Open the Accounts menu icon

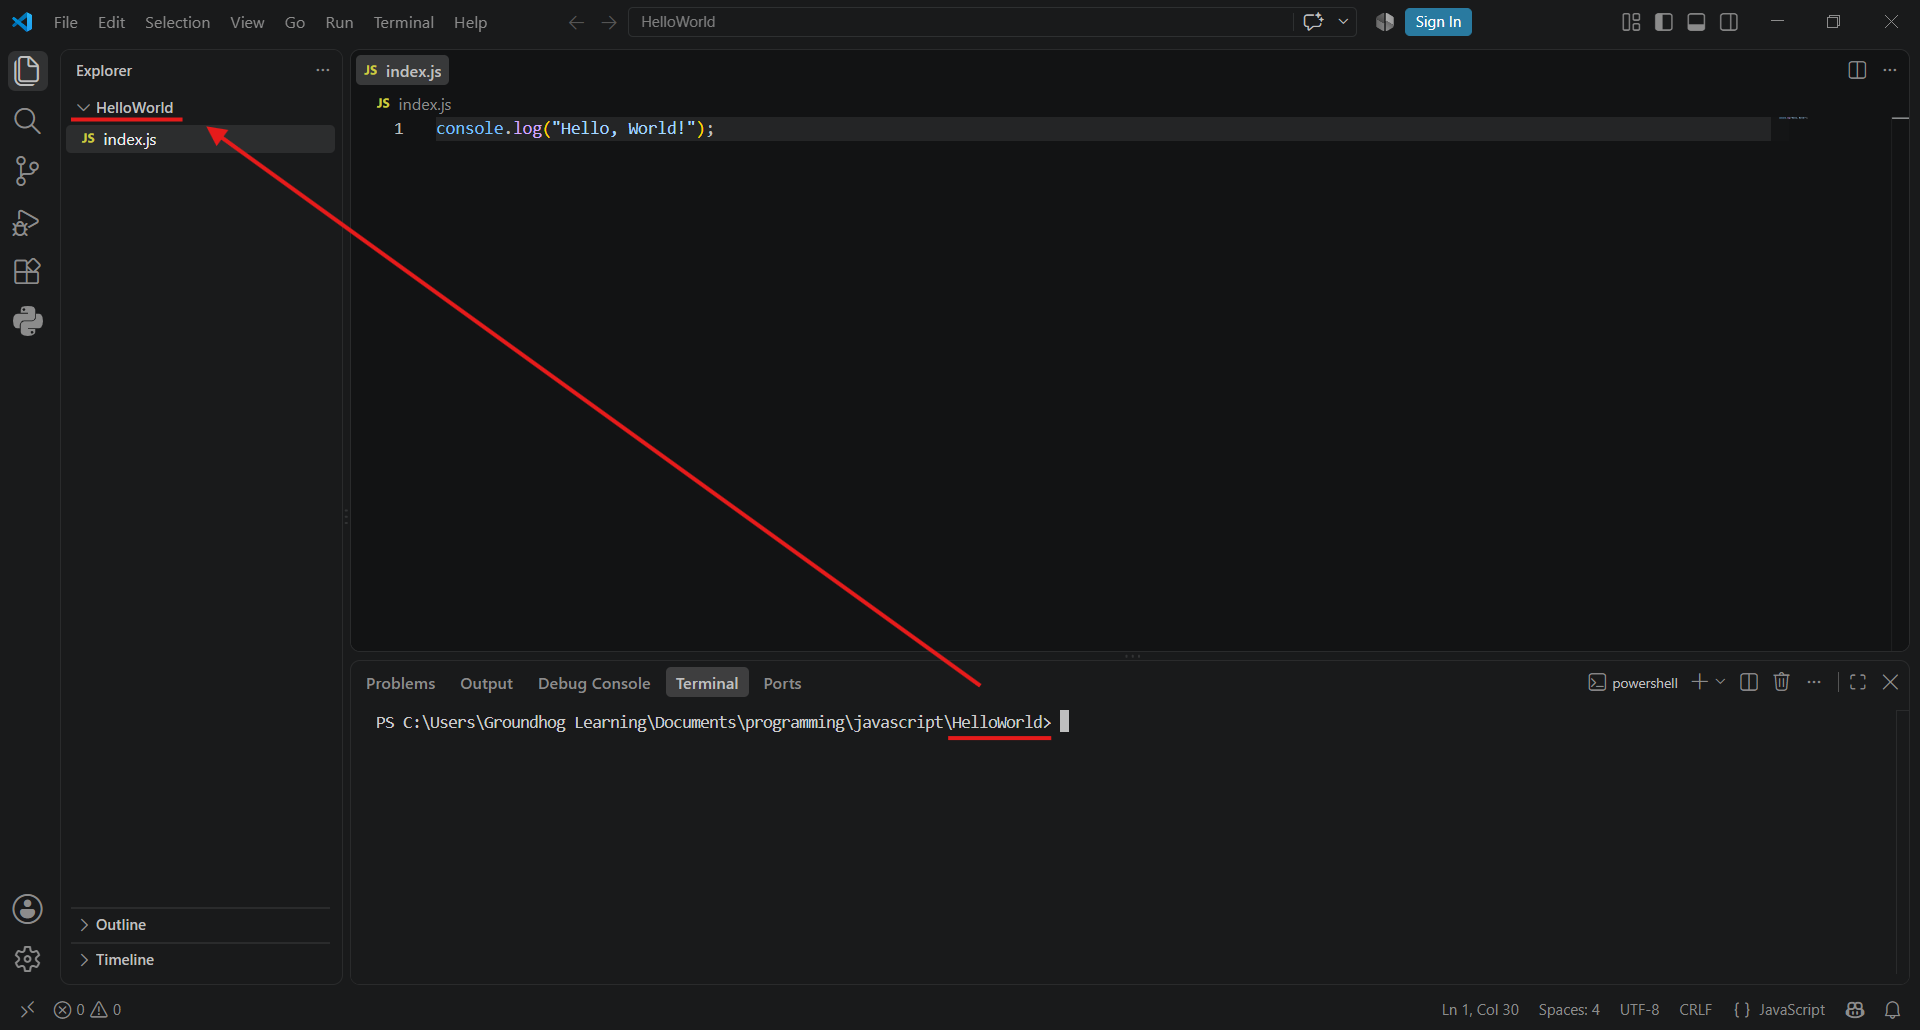tap(27, 909)
